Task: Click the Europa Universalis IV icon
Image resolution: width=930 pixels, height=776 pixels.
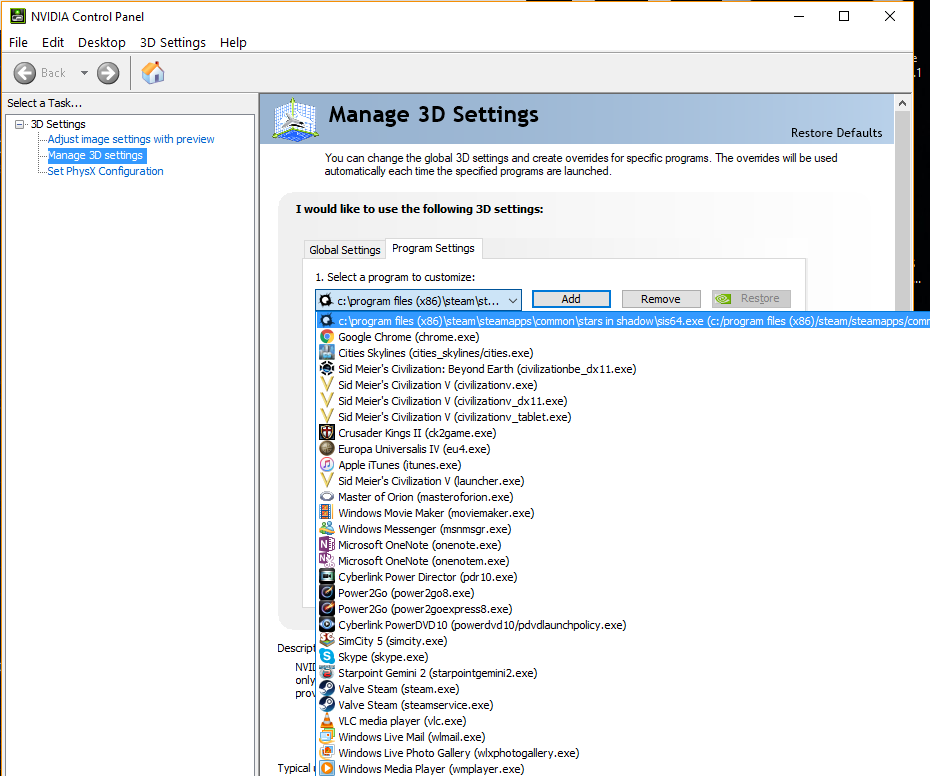Action: click(327, 449)
